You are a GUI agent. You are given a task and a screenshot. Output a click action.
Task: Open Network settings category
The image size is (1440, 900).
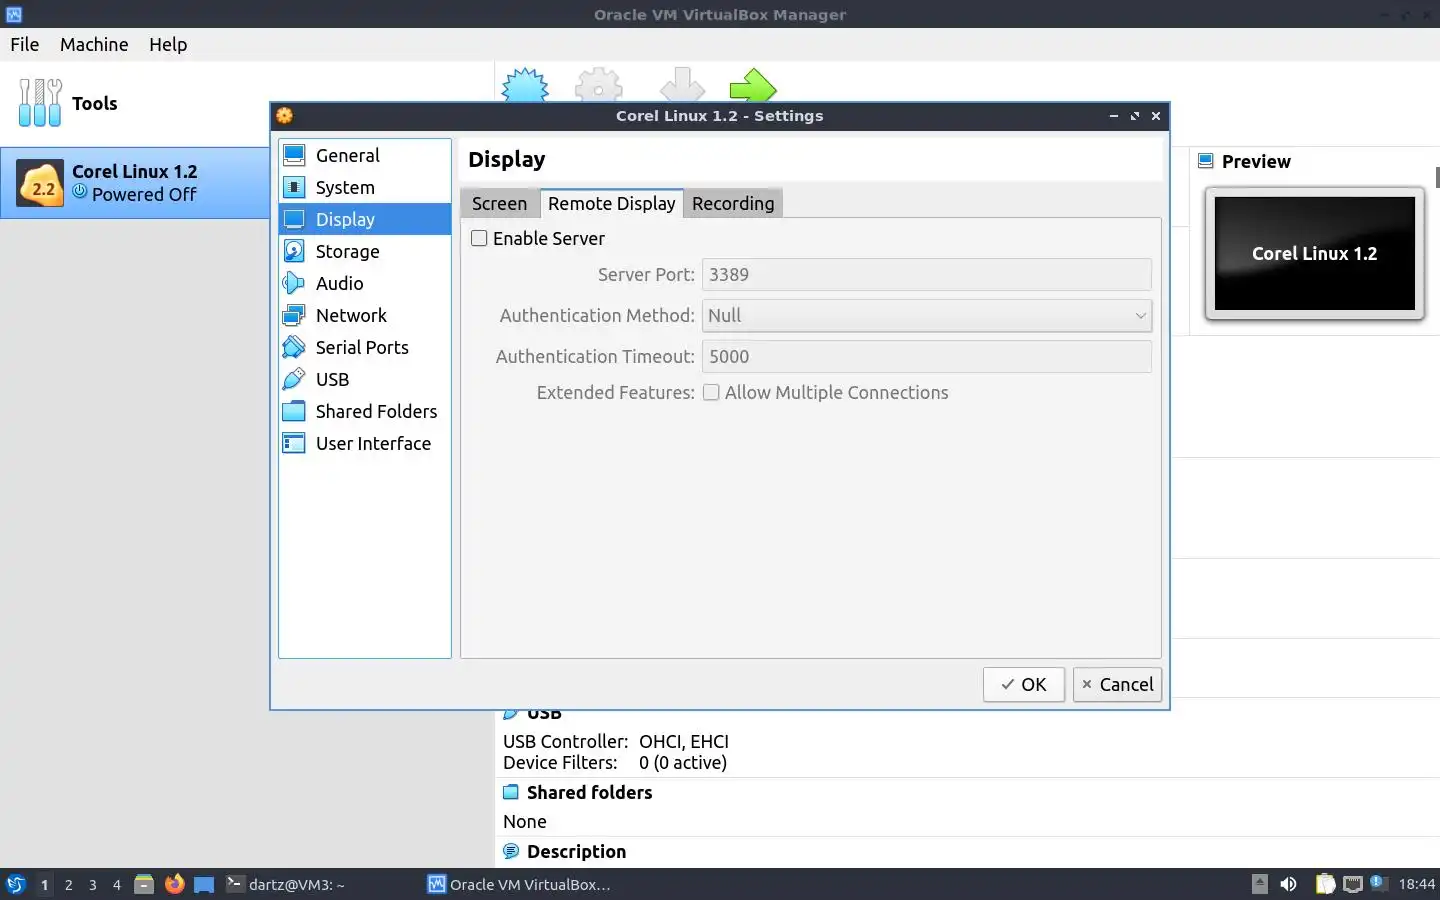tap(365, 315)
